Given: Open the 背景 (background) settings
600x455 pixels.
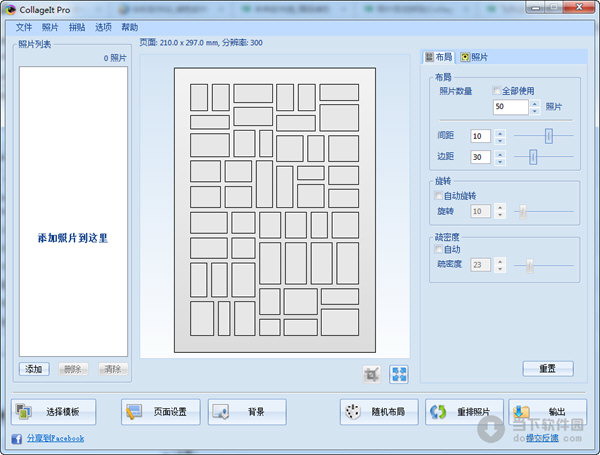Looking at the screenshot, I should 247,412.
